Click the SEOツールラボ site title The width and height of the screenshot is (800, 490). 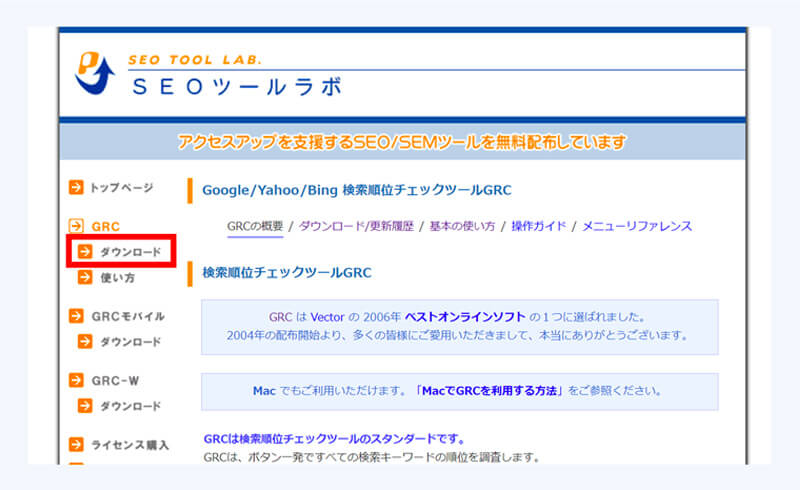pyautogui.click(x=237, y=87)
